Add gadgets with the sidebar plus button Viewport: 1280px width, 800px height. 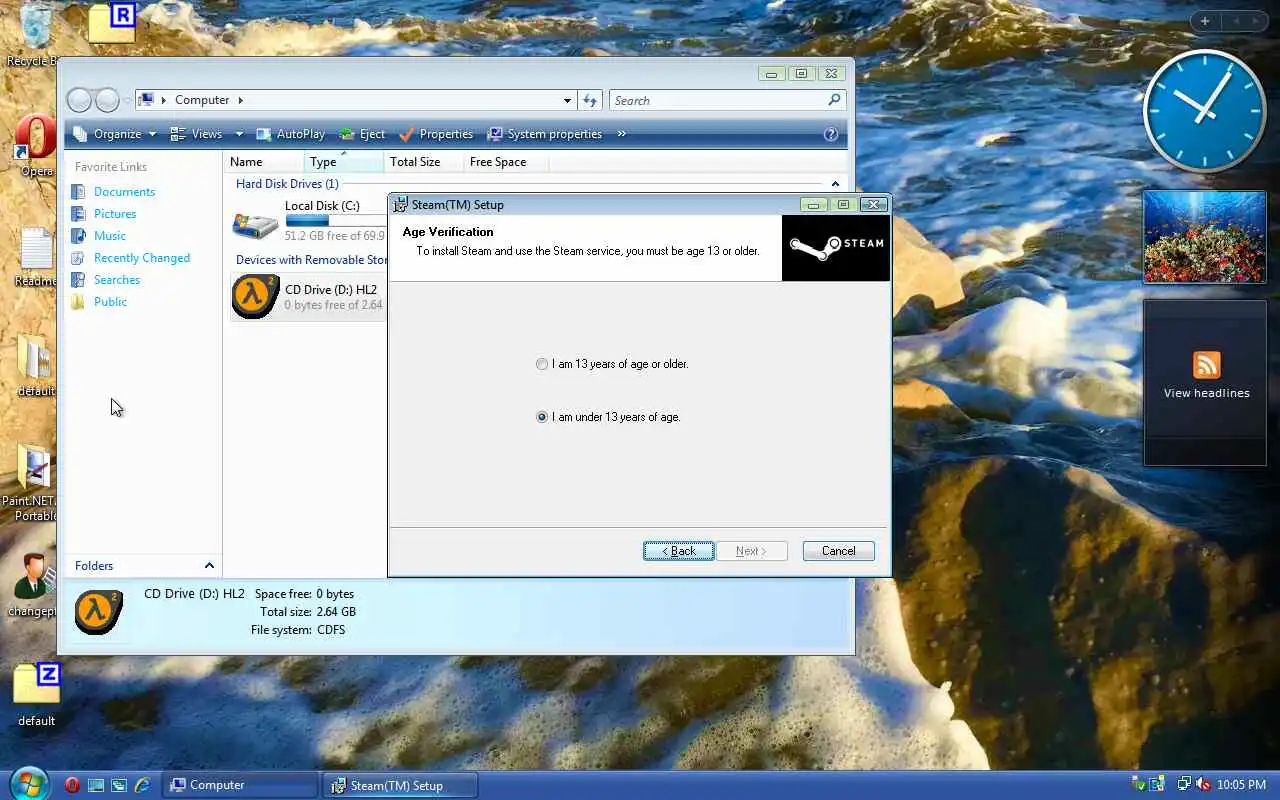[x=1205, y=21]
